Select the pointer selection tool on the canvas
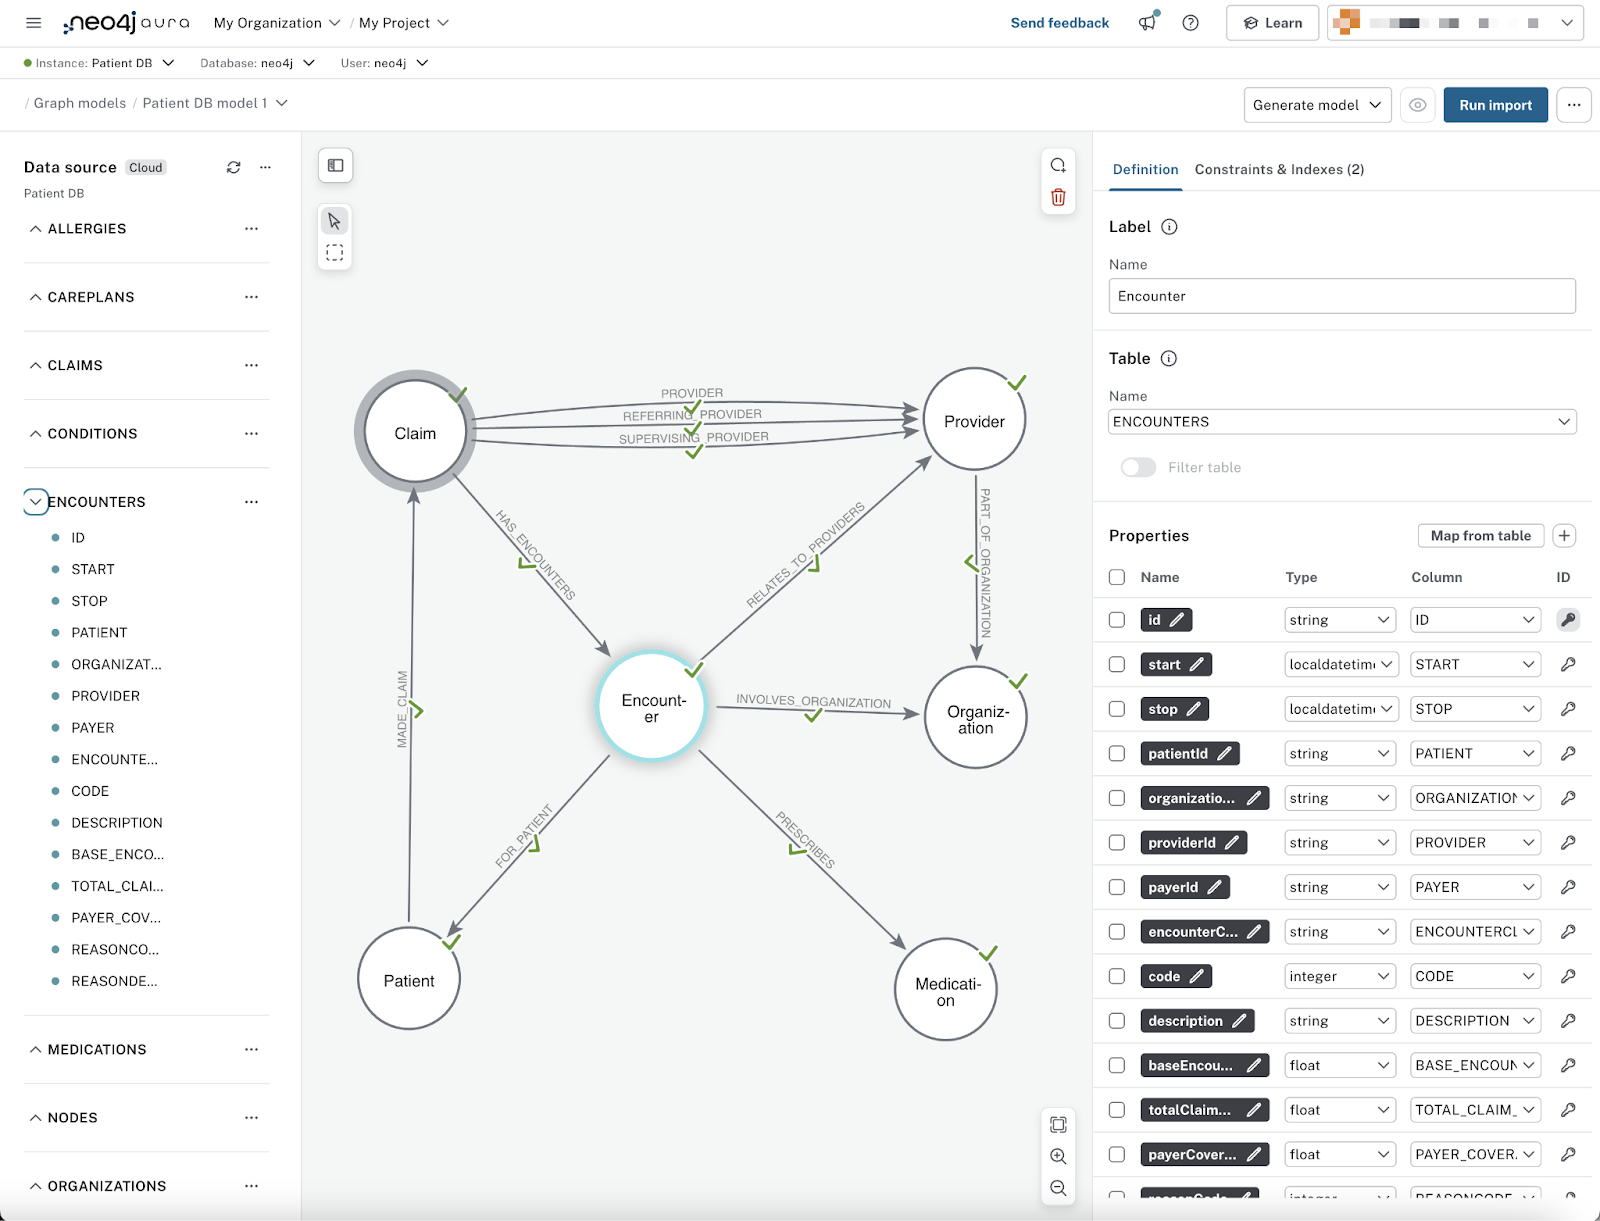The image size is (1600, 1221). 335,220
